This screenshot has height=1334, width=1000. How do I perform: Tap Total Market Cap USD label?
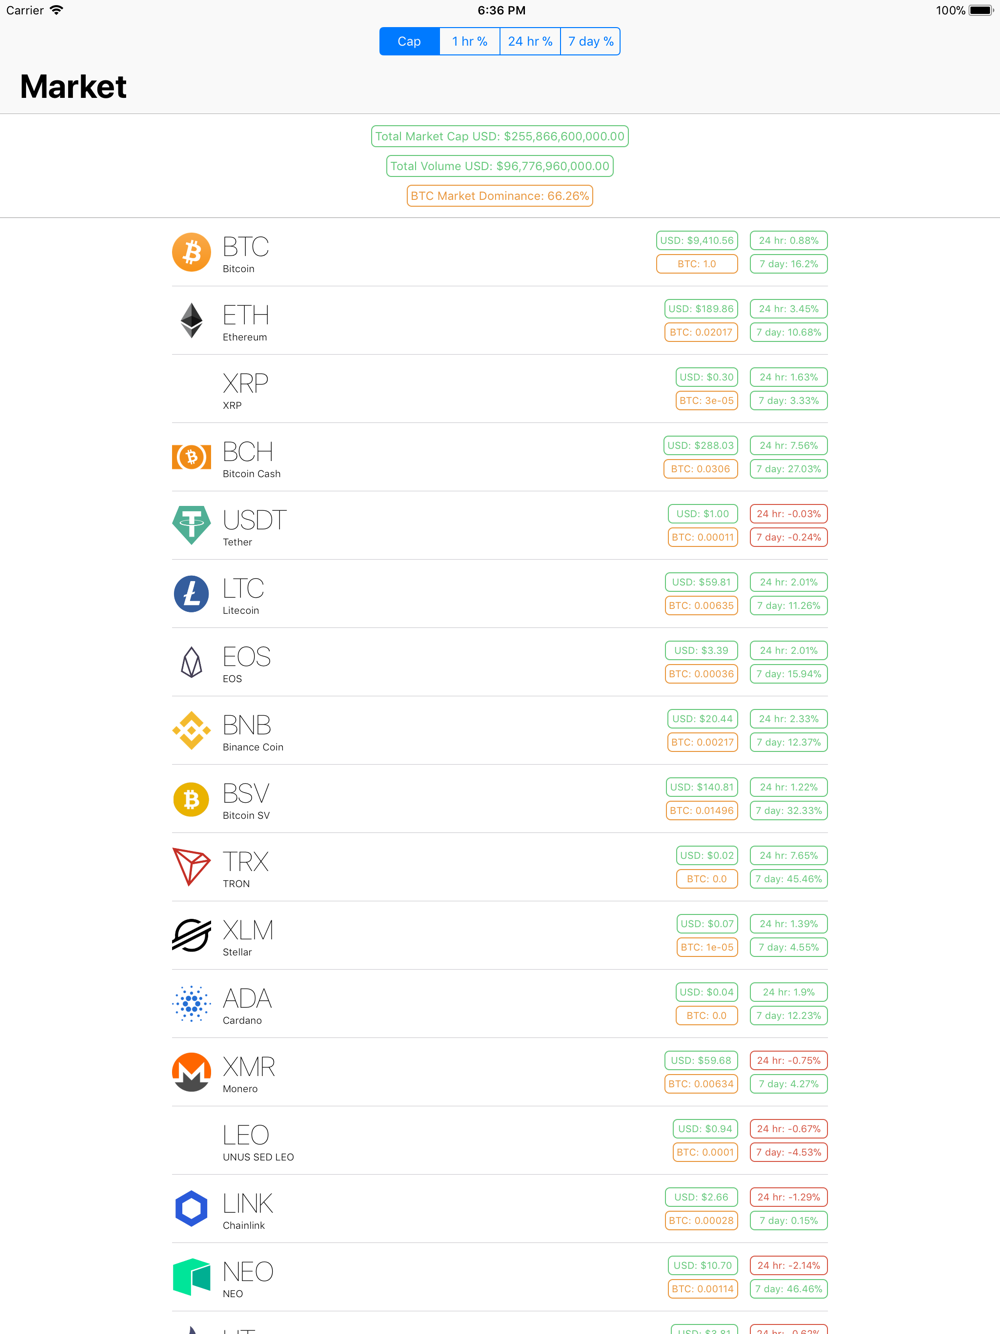pos(500,136)
